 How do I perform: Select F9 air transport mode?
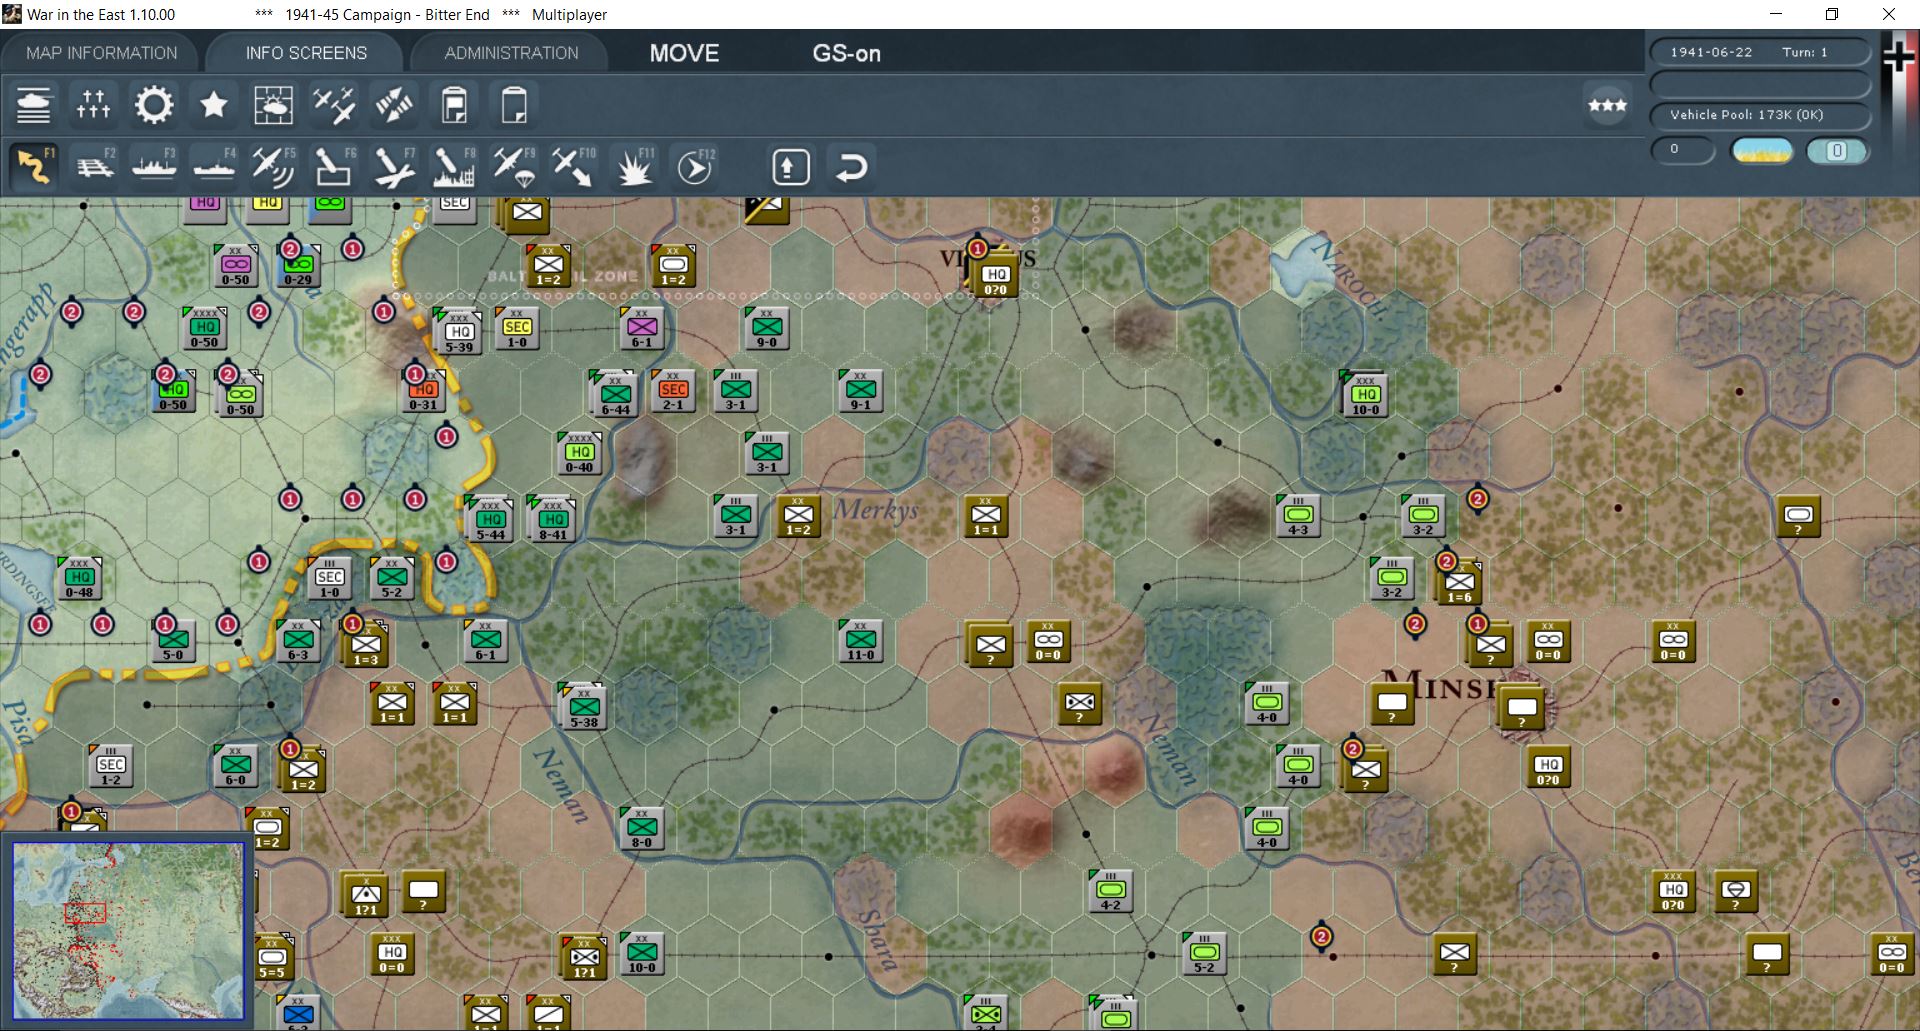click(x=514, y=166)
